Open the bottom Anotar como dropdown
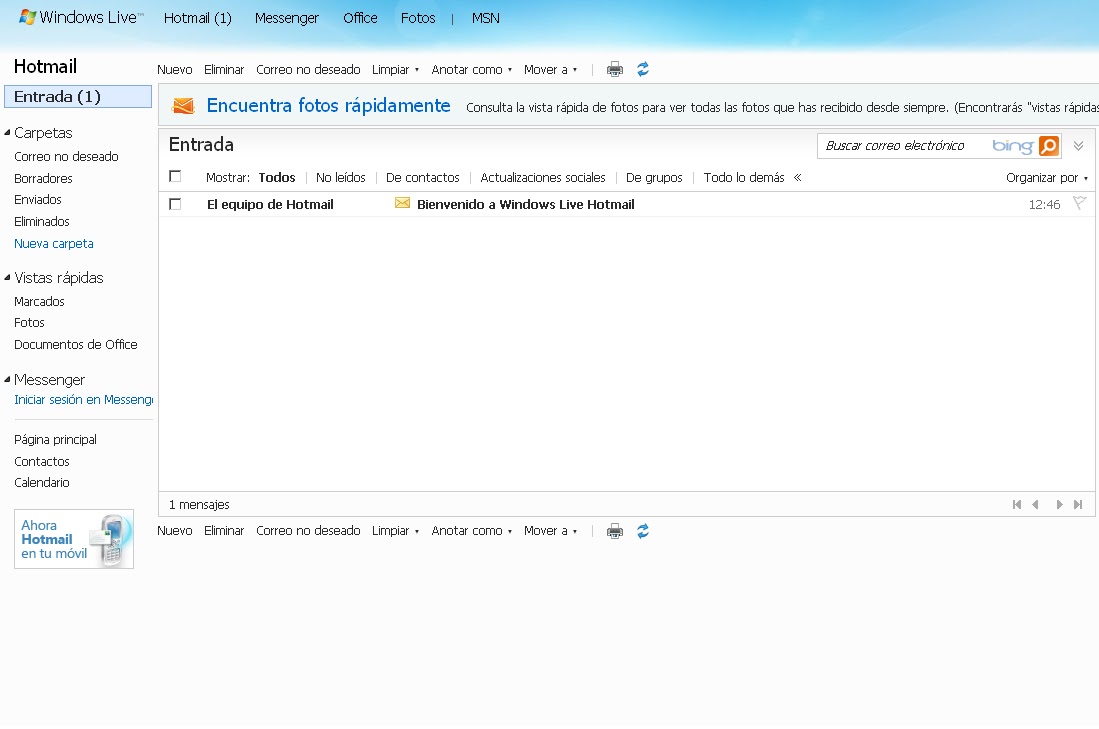This screenshot has height=729, width=1099. point(472,531)
